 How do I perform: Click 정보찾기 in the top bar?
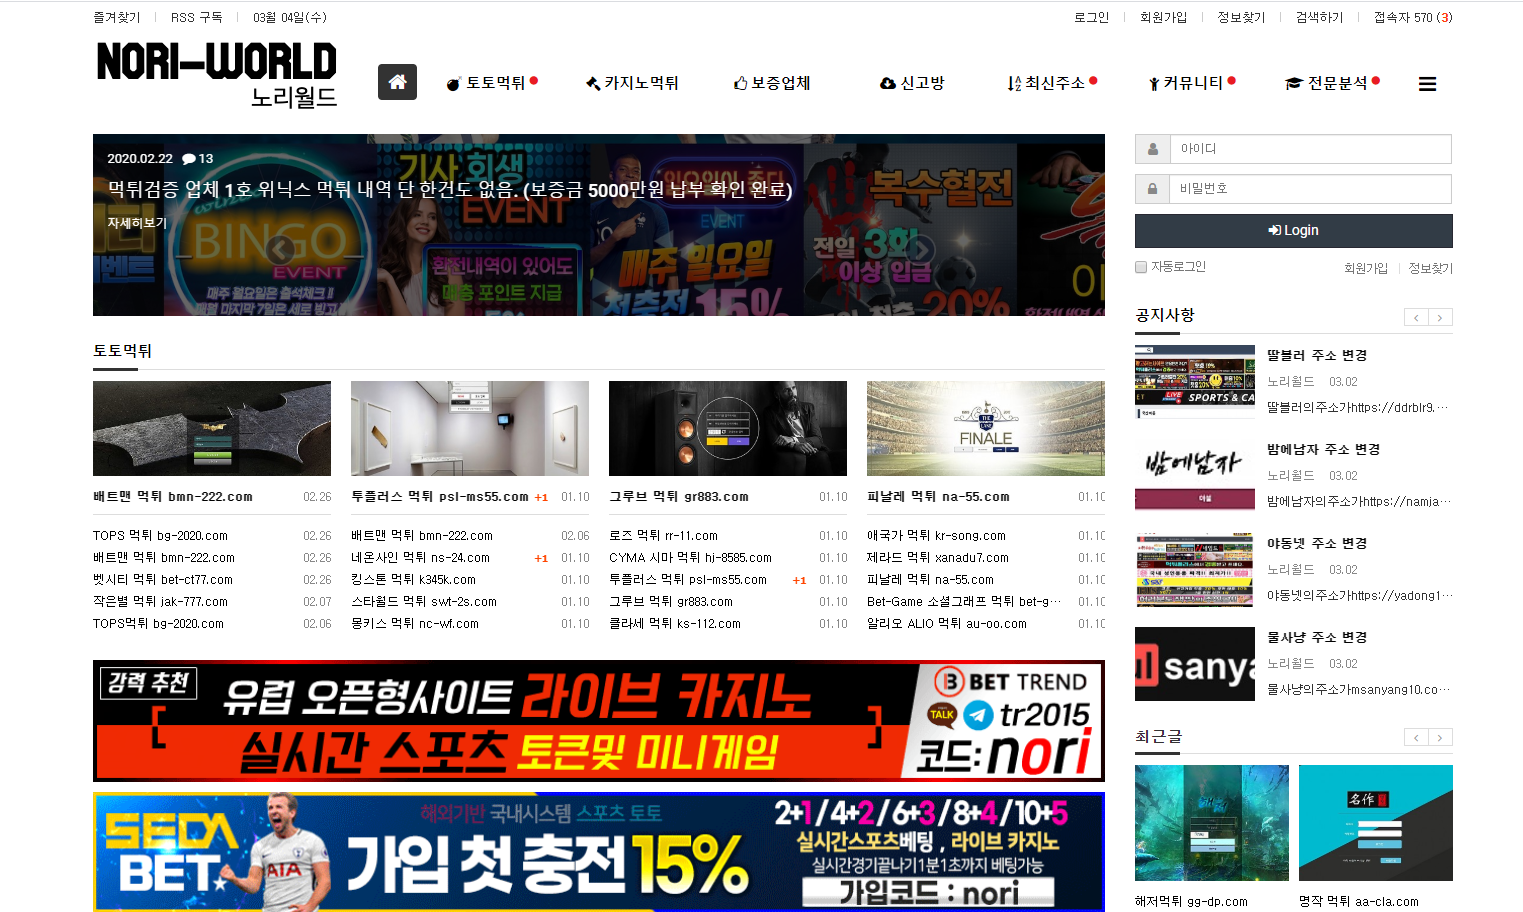tap(1241, 18)
